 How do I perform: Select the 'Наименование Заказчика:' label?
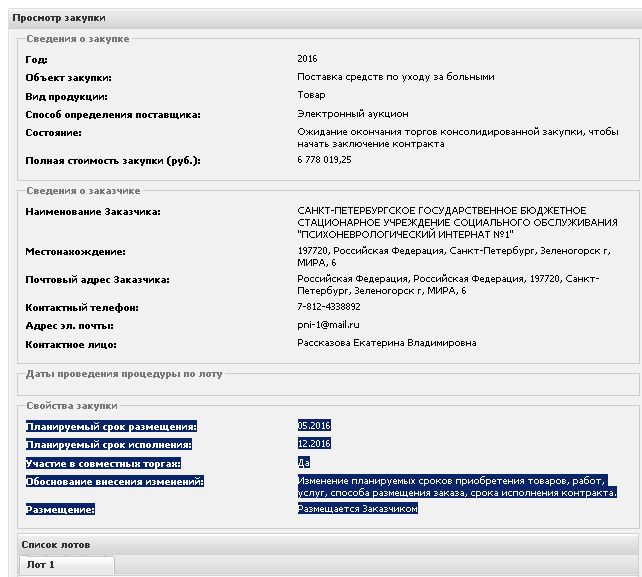click(93, 212)
